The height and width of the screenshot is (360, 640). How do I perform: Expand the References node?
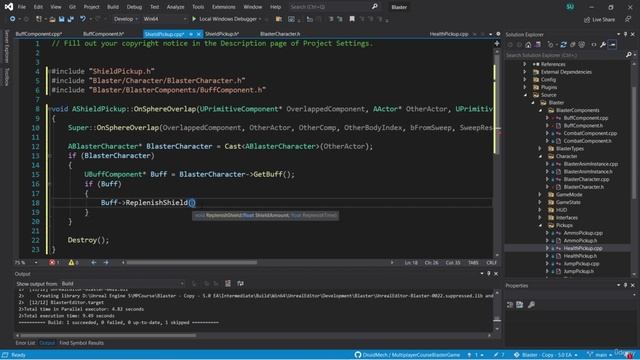(525, 64)
